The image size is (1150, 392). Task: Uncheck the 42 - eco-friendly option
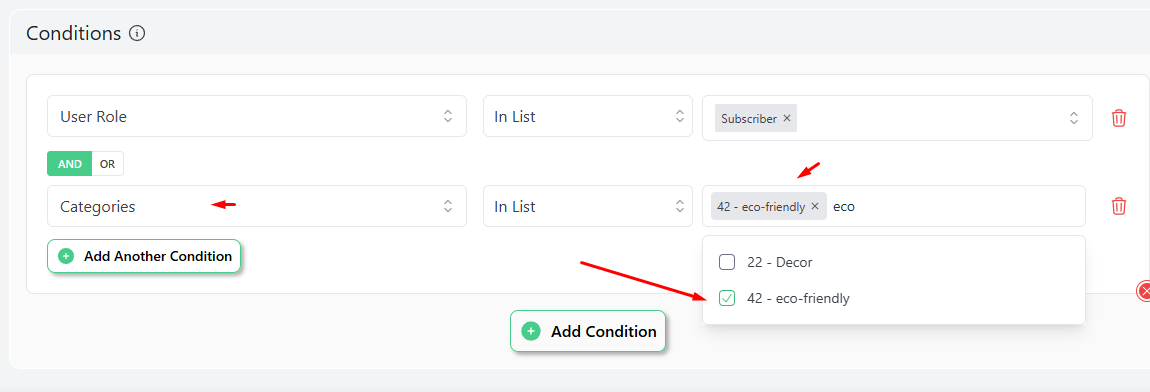[727, 298]
